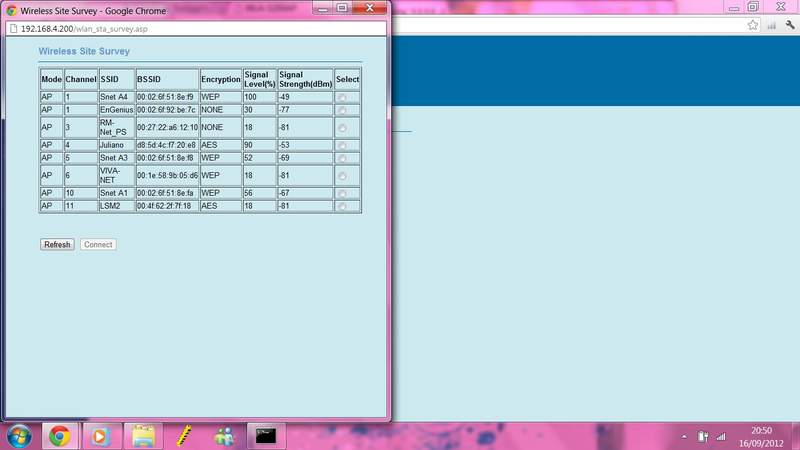Click signal bars extension icon in background Chrome
This screenshot has height=450, width=800.
[x=771, y=25]
